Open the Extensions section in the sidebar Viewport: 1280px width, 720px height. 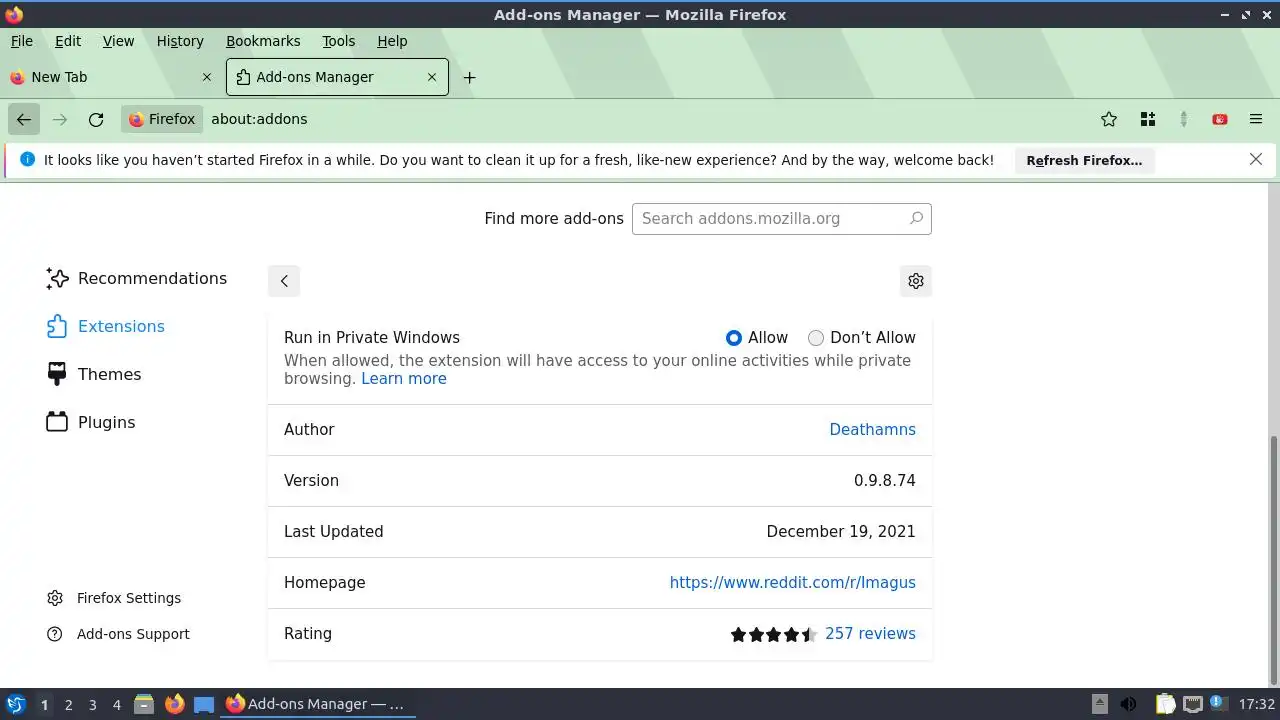(106, 327)
